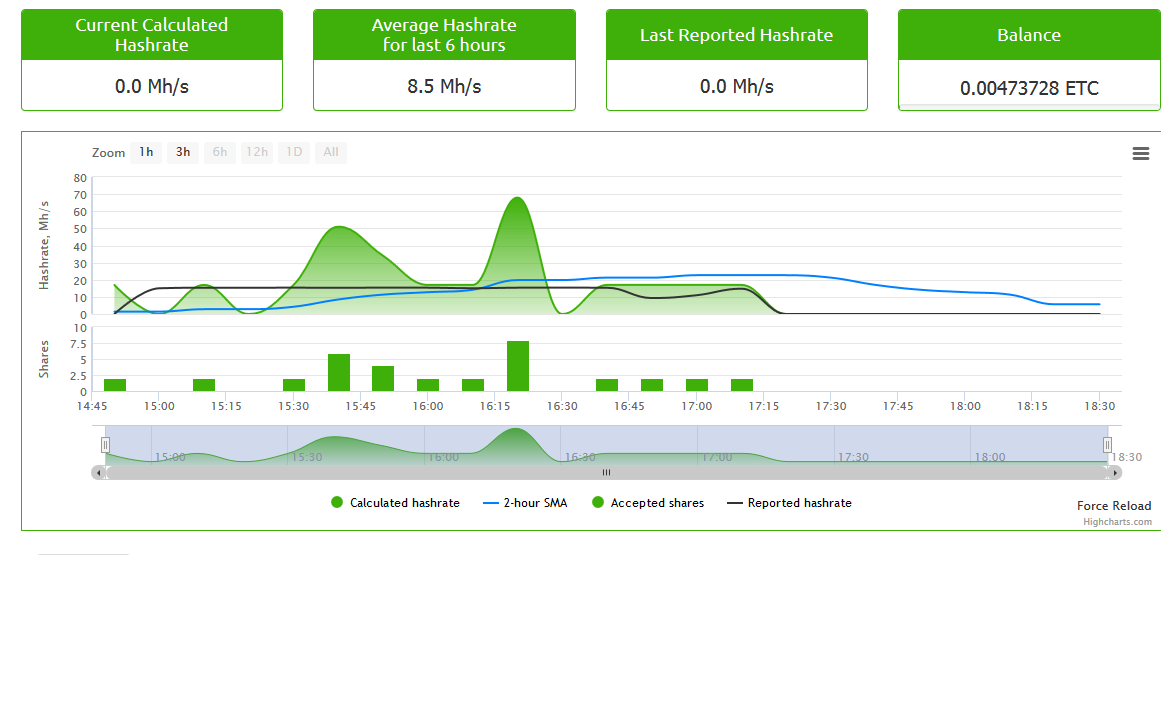1176x702 pixels.
Task: Toggle Calculated hashrate series in legend
Action: (395, 502)
